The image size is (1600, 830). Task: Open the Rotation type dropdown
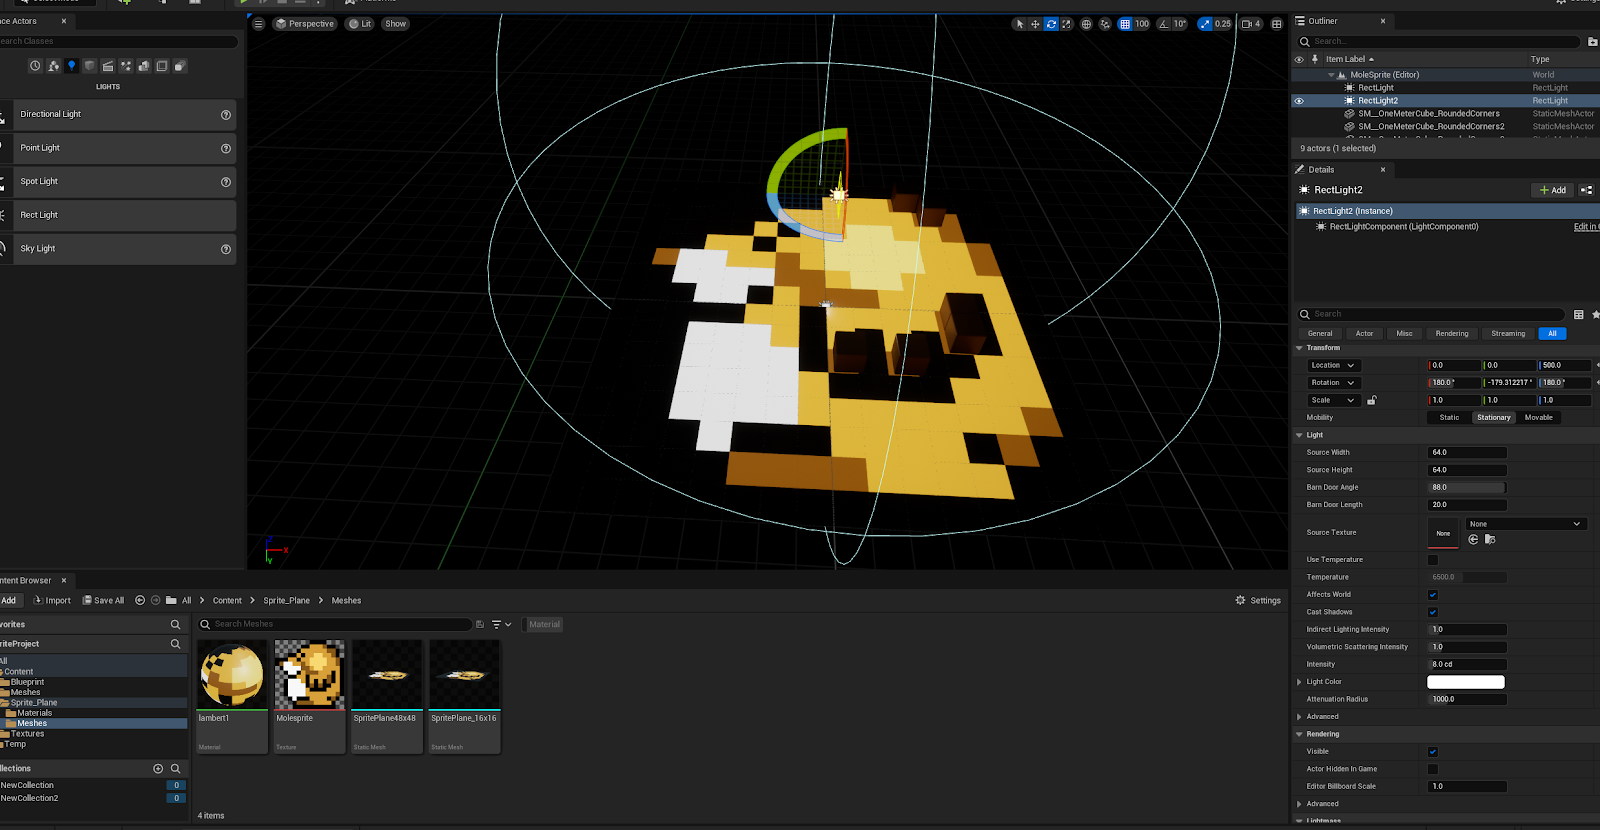point(1332,383)
